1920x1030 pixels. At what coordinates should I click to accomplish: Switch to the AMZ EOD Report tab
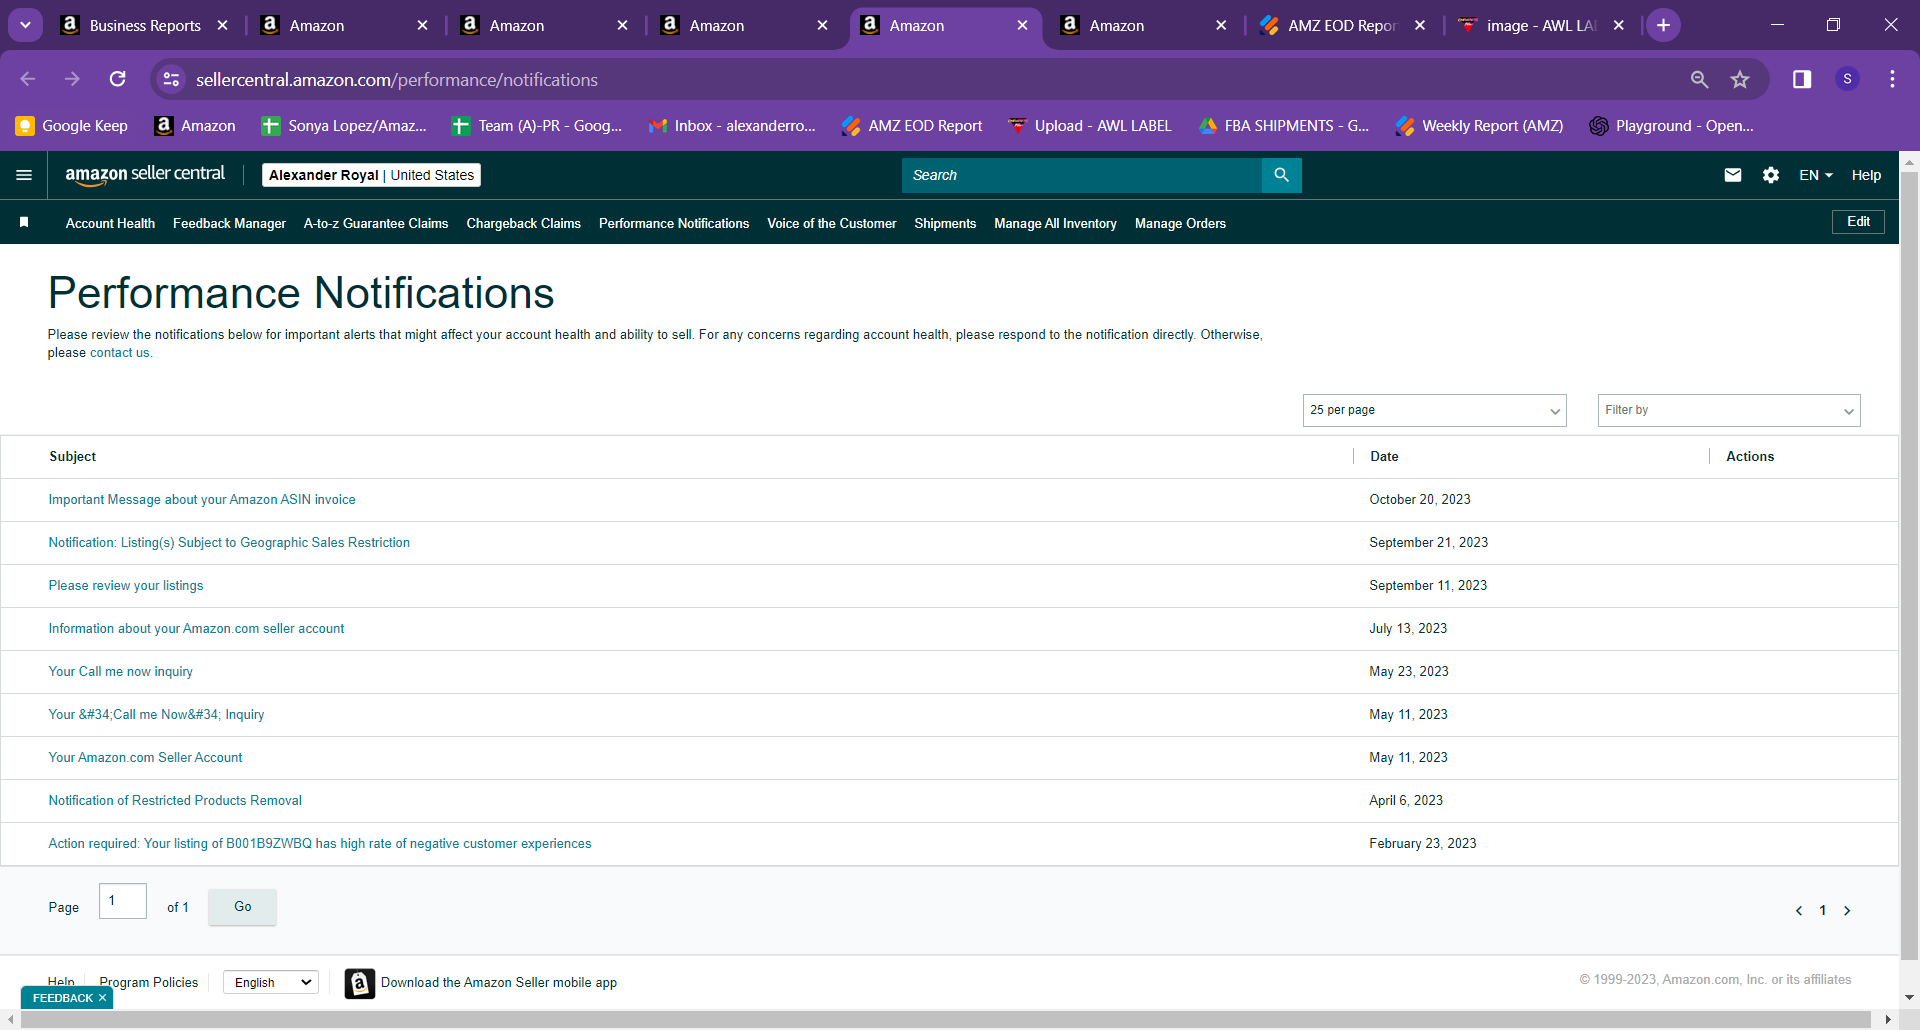click(x=1342, y=25)
